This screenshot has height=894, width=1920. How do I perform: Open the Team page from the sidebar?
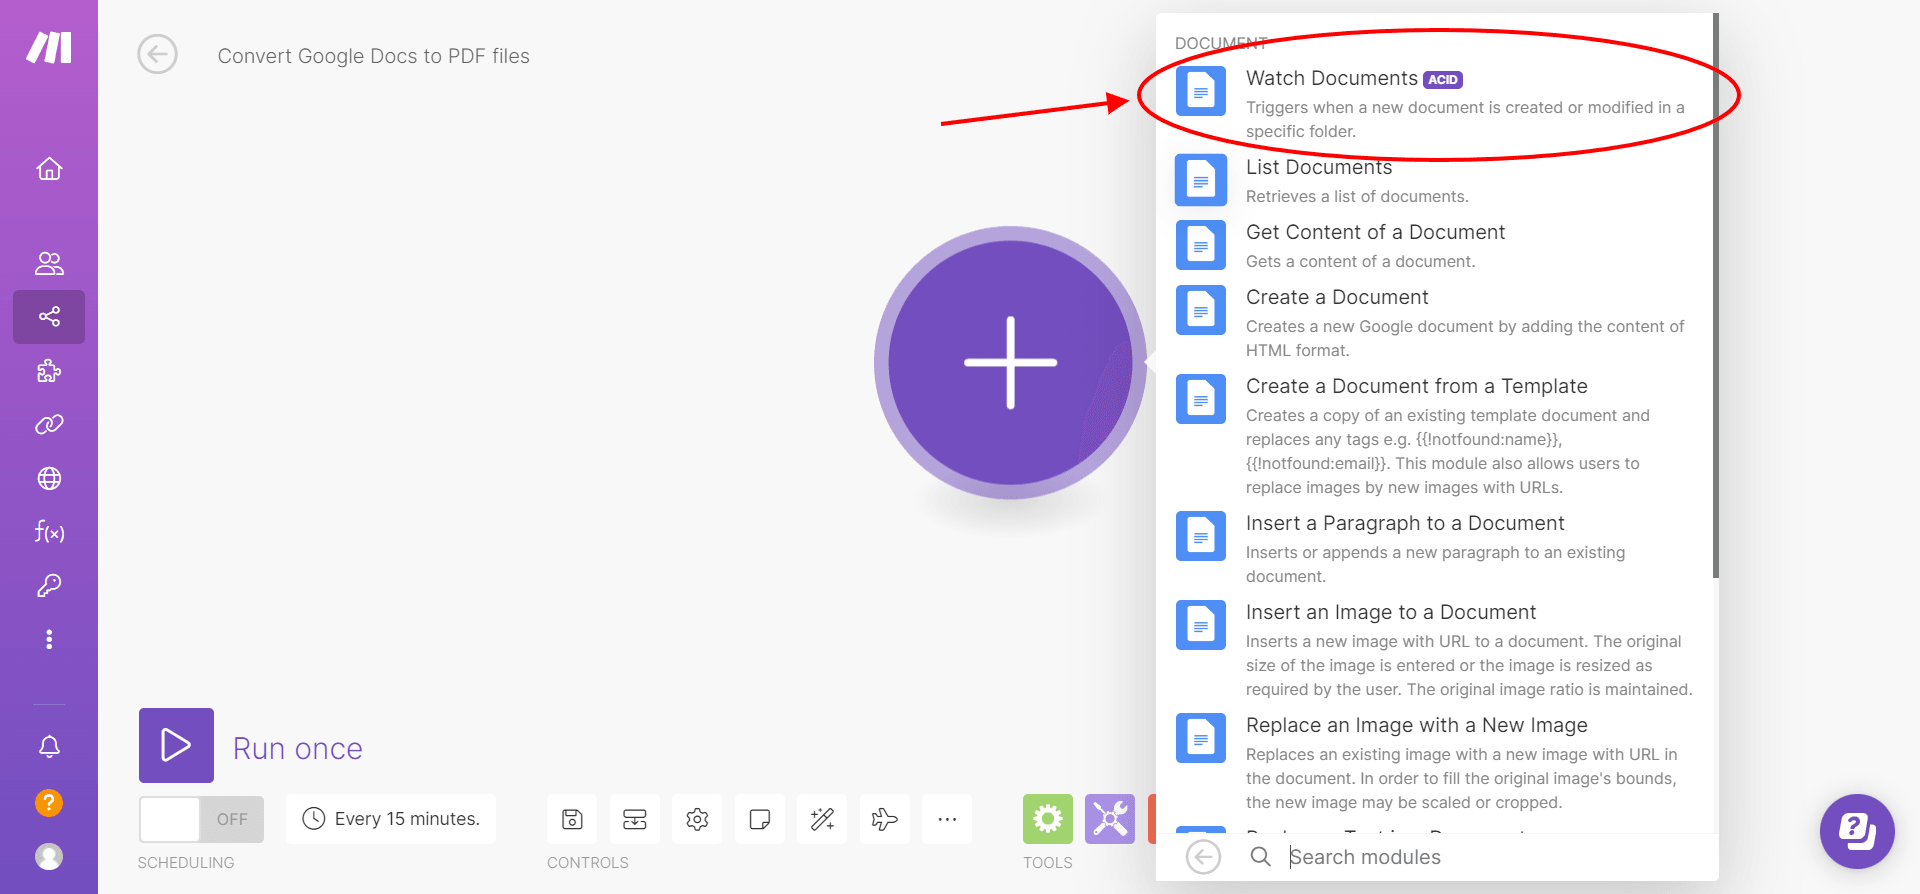coord(49,263)
